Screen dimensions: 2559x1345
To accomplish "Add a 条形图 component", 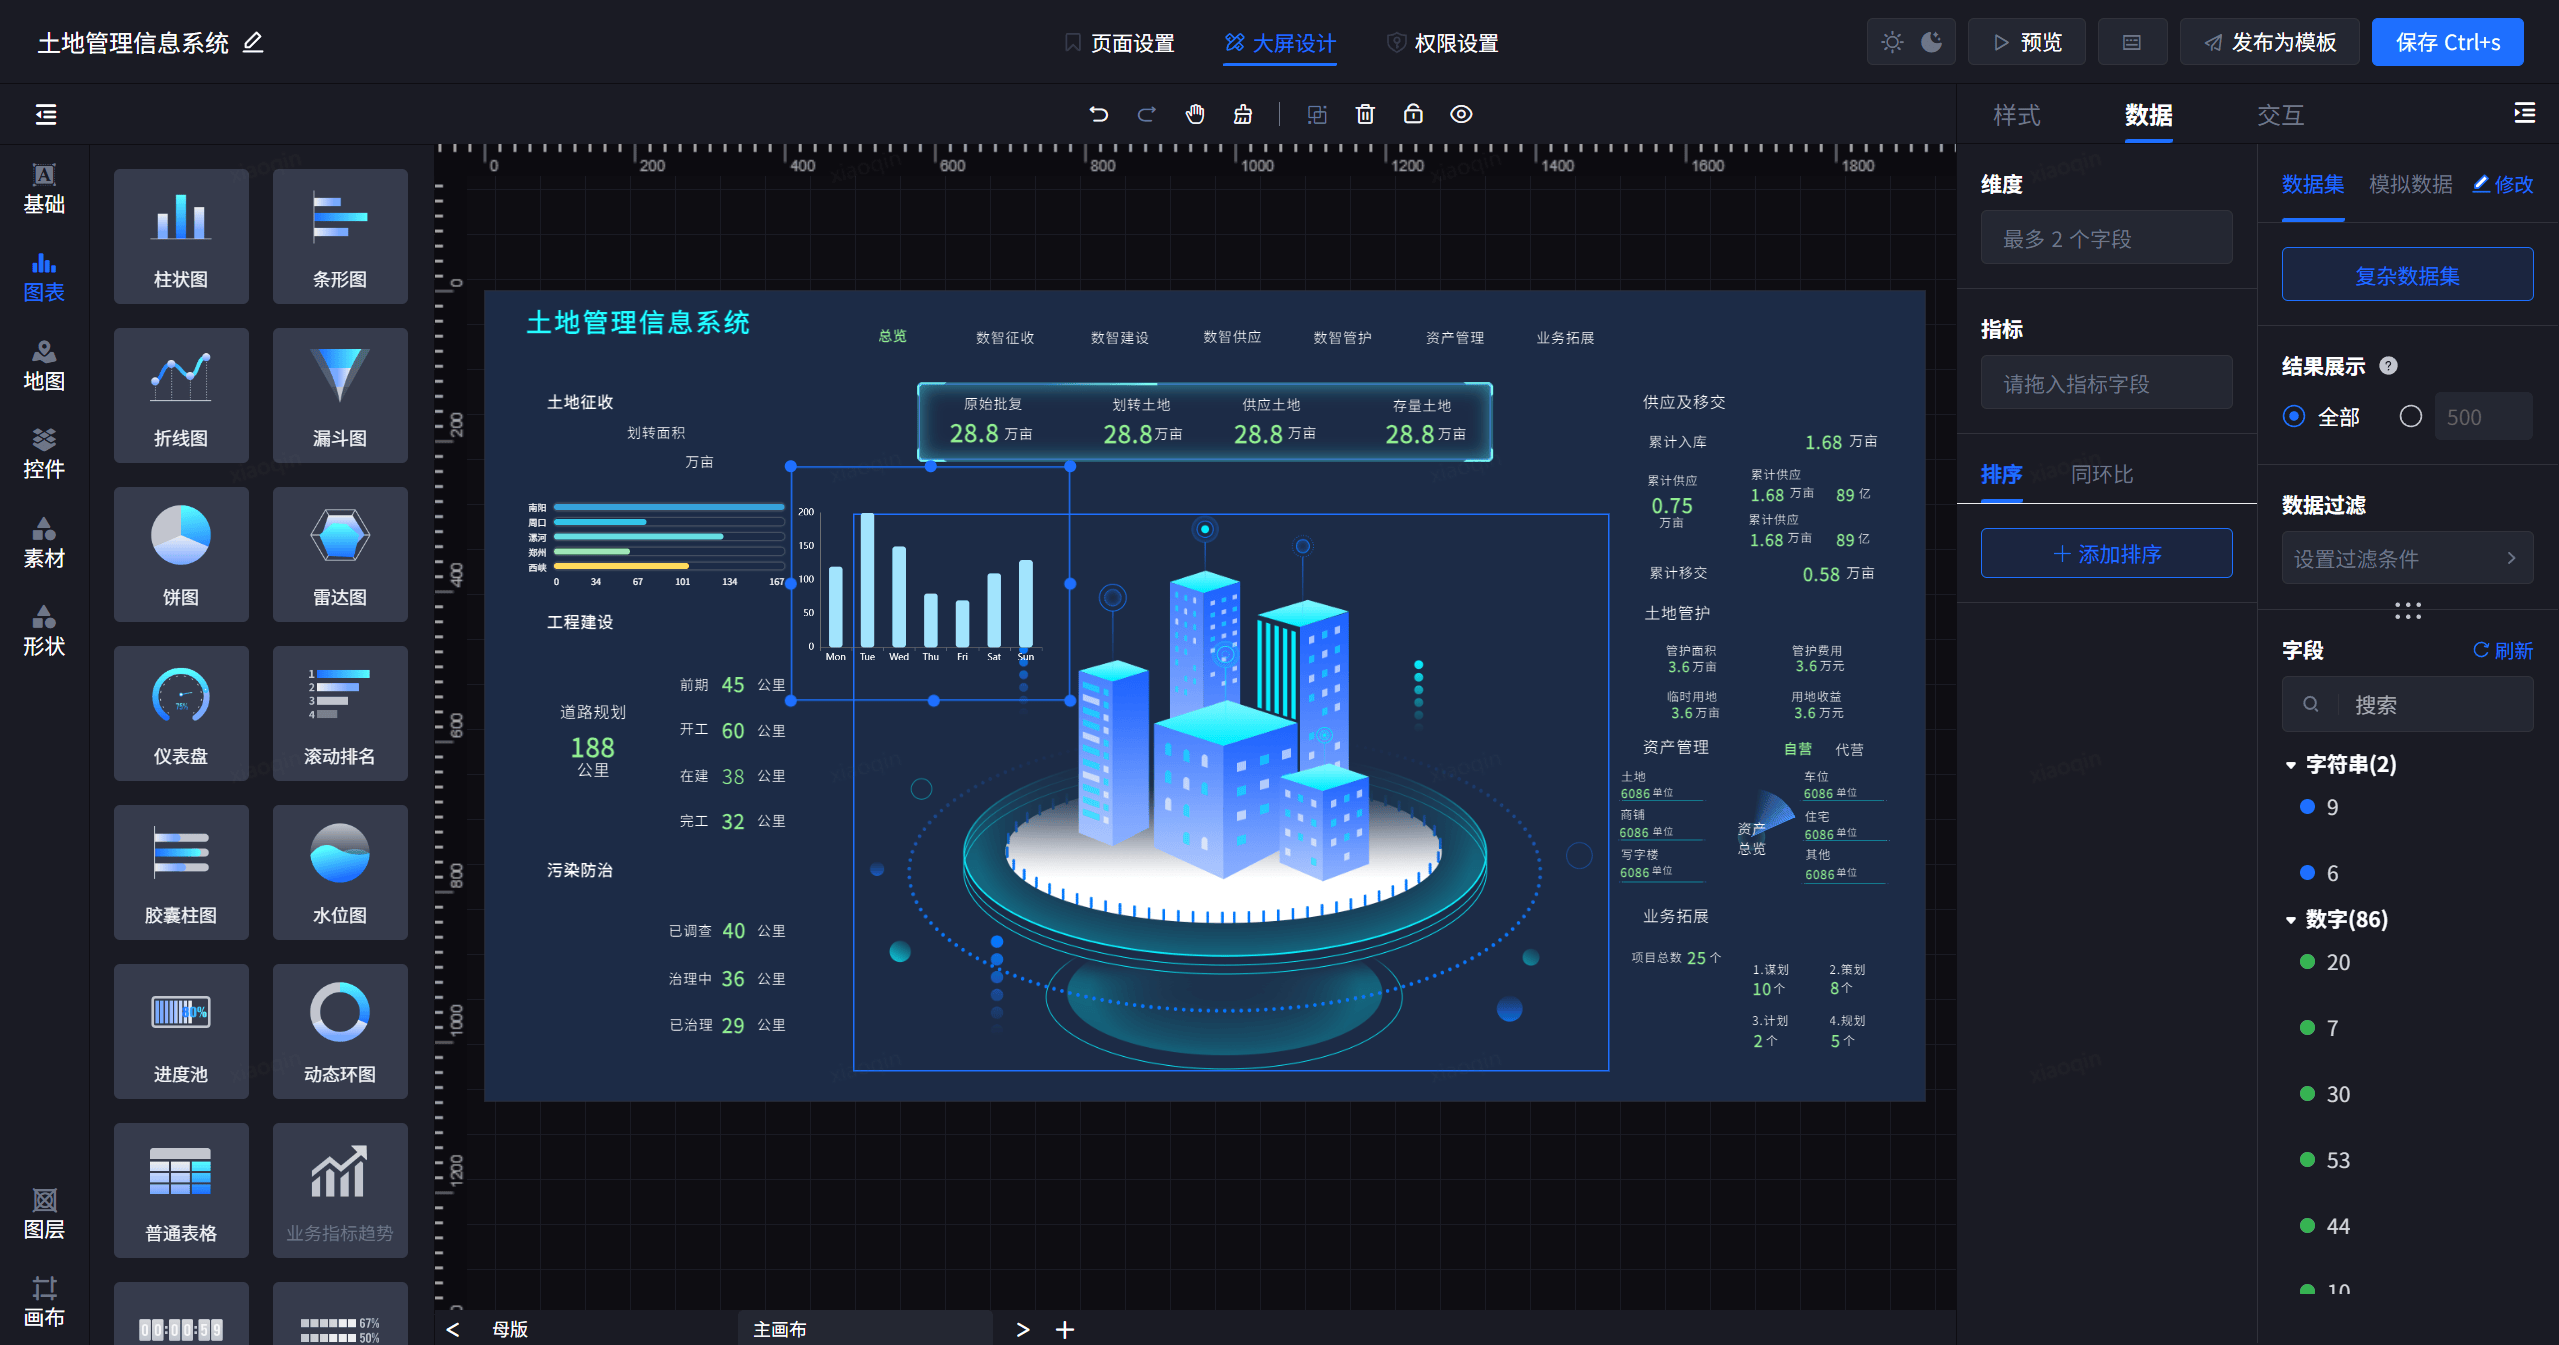I will (340, 236).
